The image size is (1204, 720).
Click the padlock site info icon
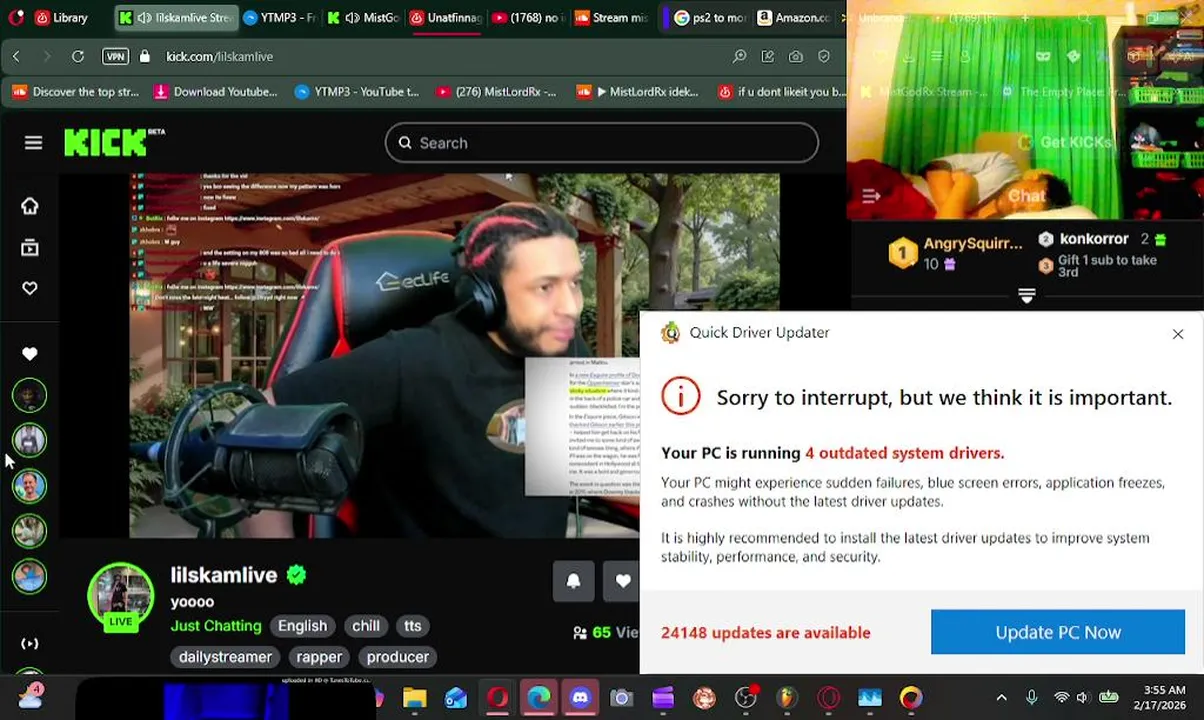click(145, 57)
